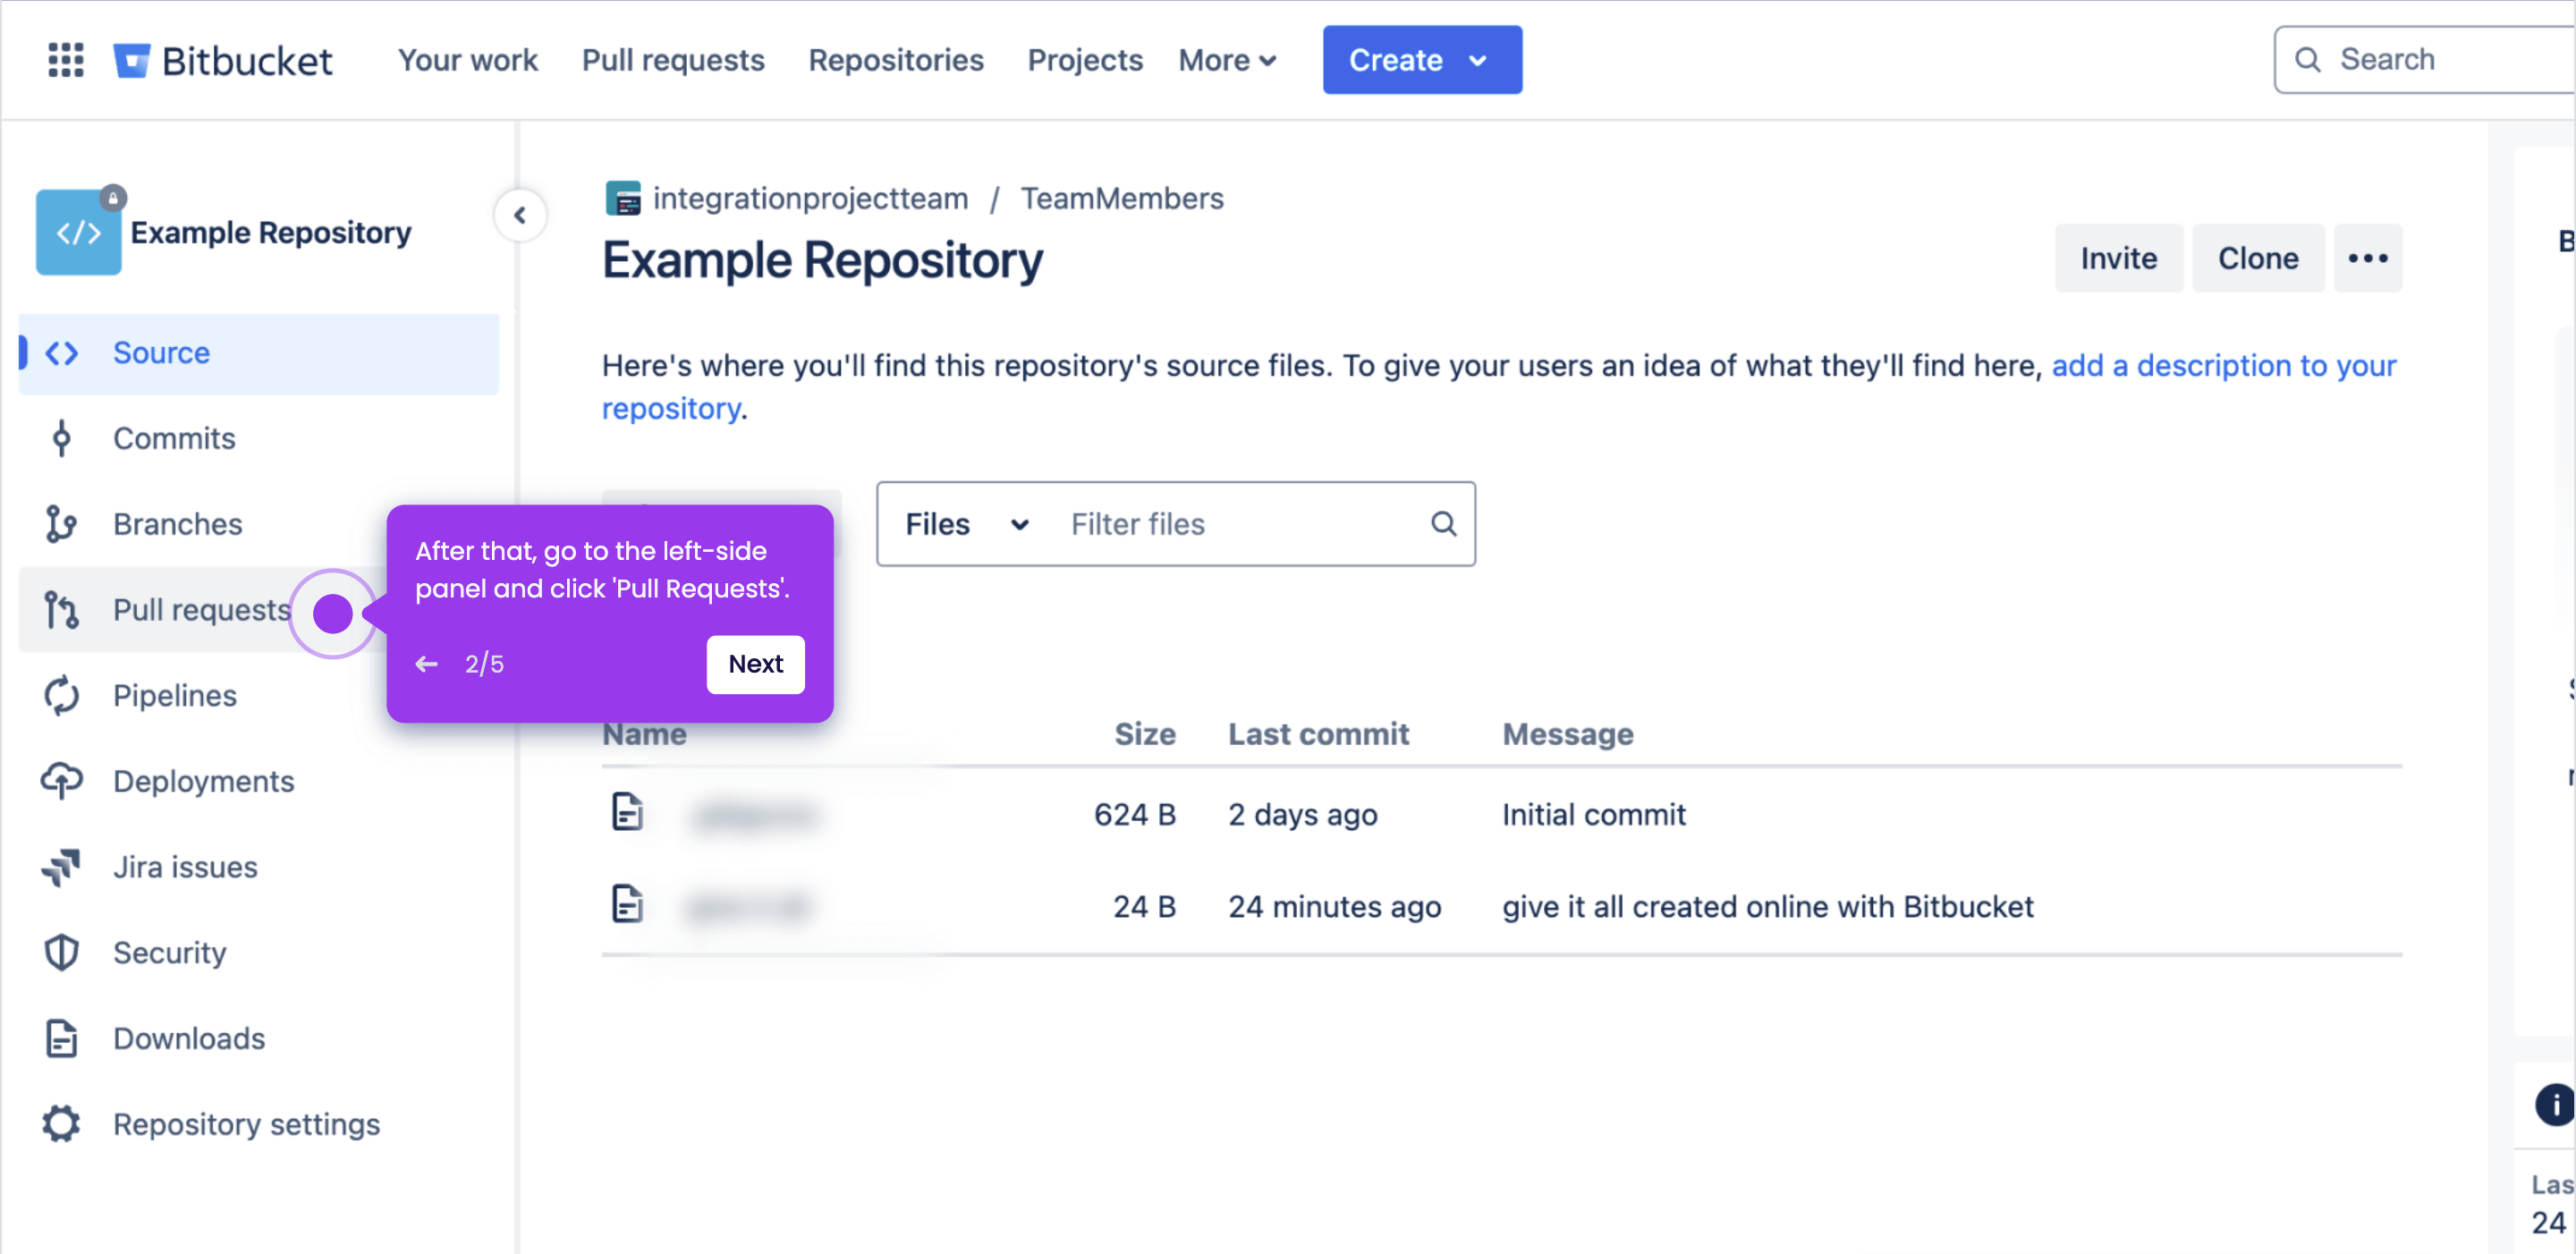Click the Bitbucket logo

[x=222, y=60]
